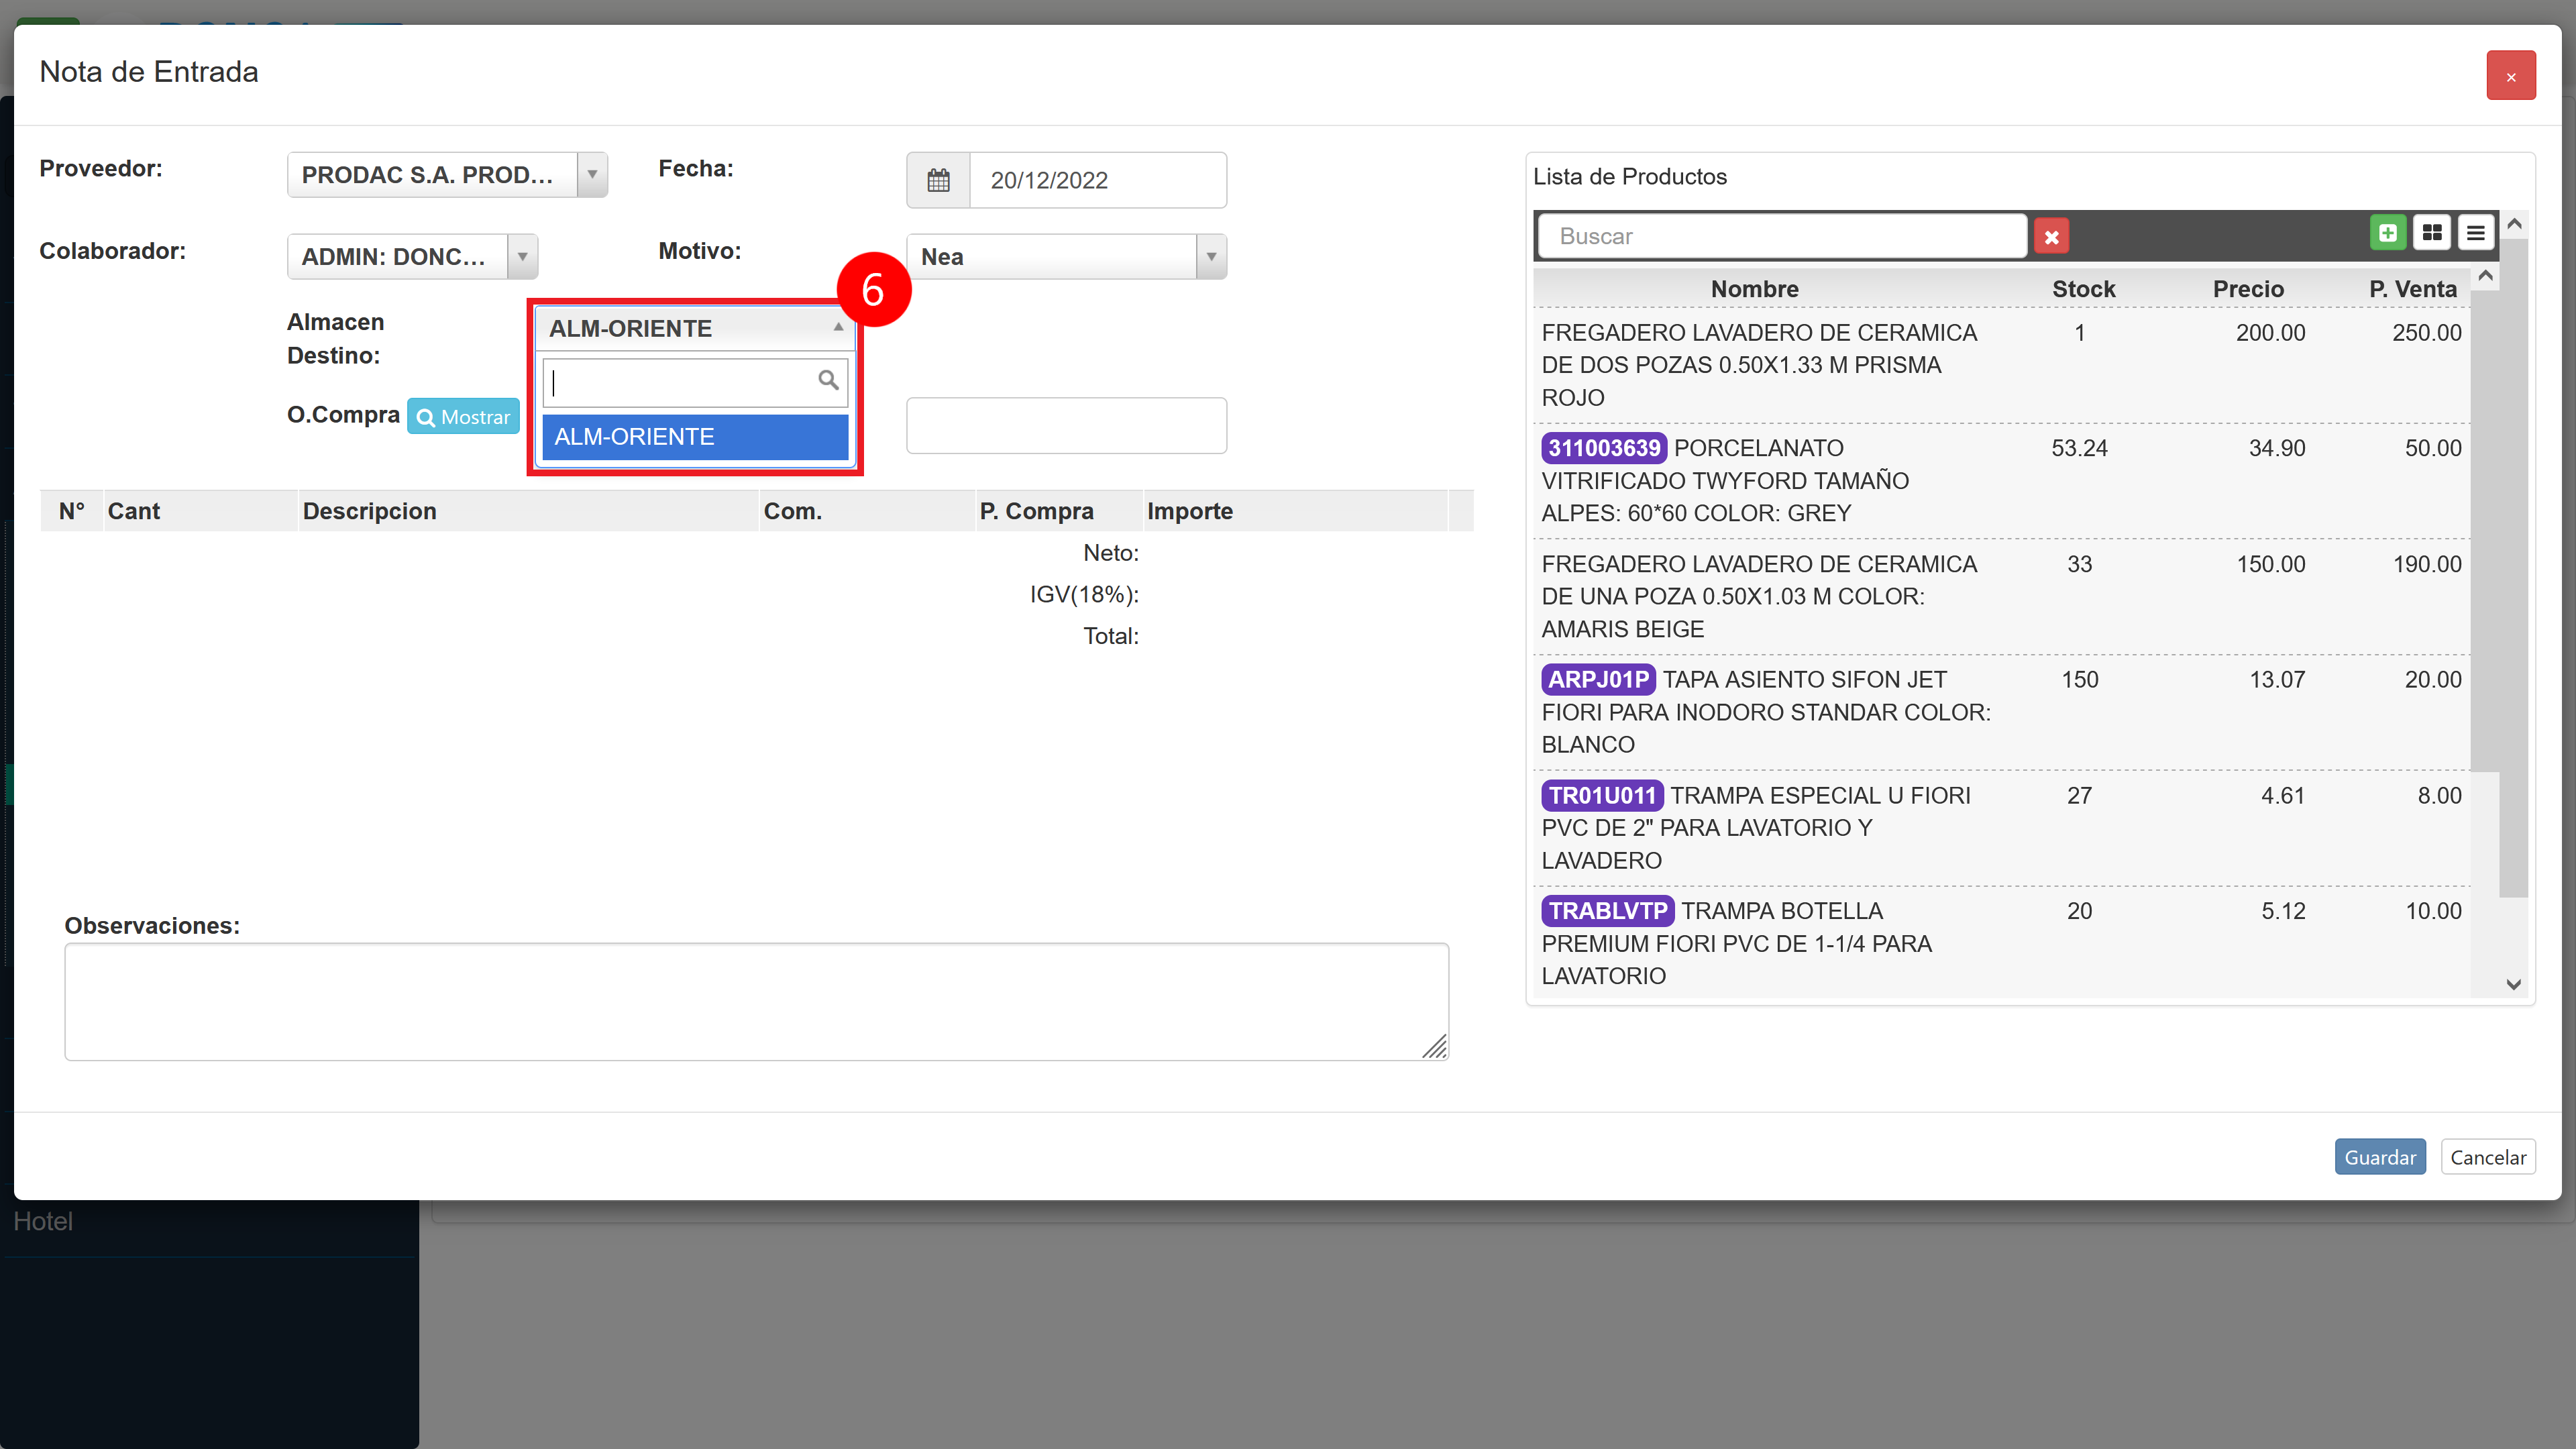
Task: Collapse the Almacen Destino ALM-ORIENTE dropdown
Action: (x=695, y=328)
